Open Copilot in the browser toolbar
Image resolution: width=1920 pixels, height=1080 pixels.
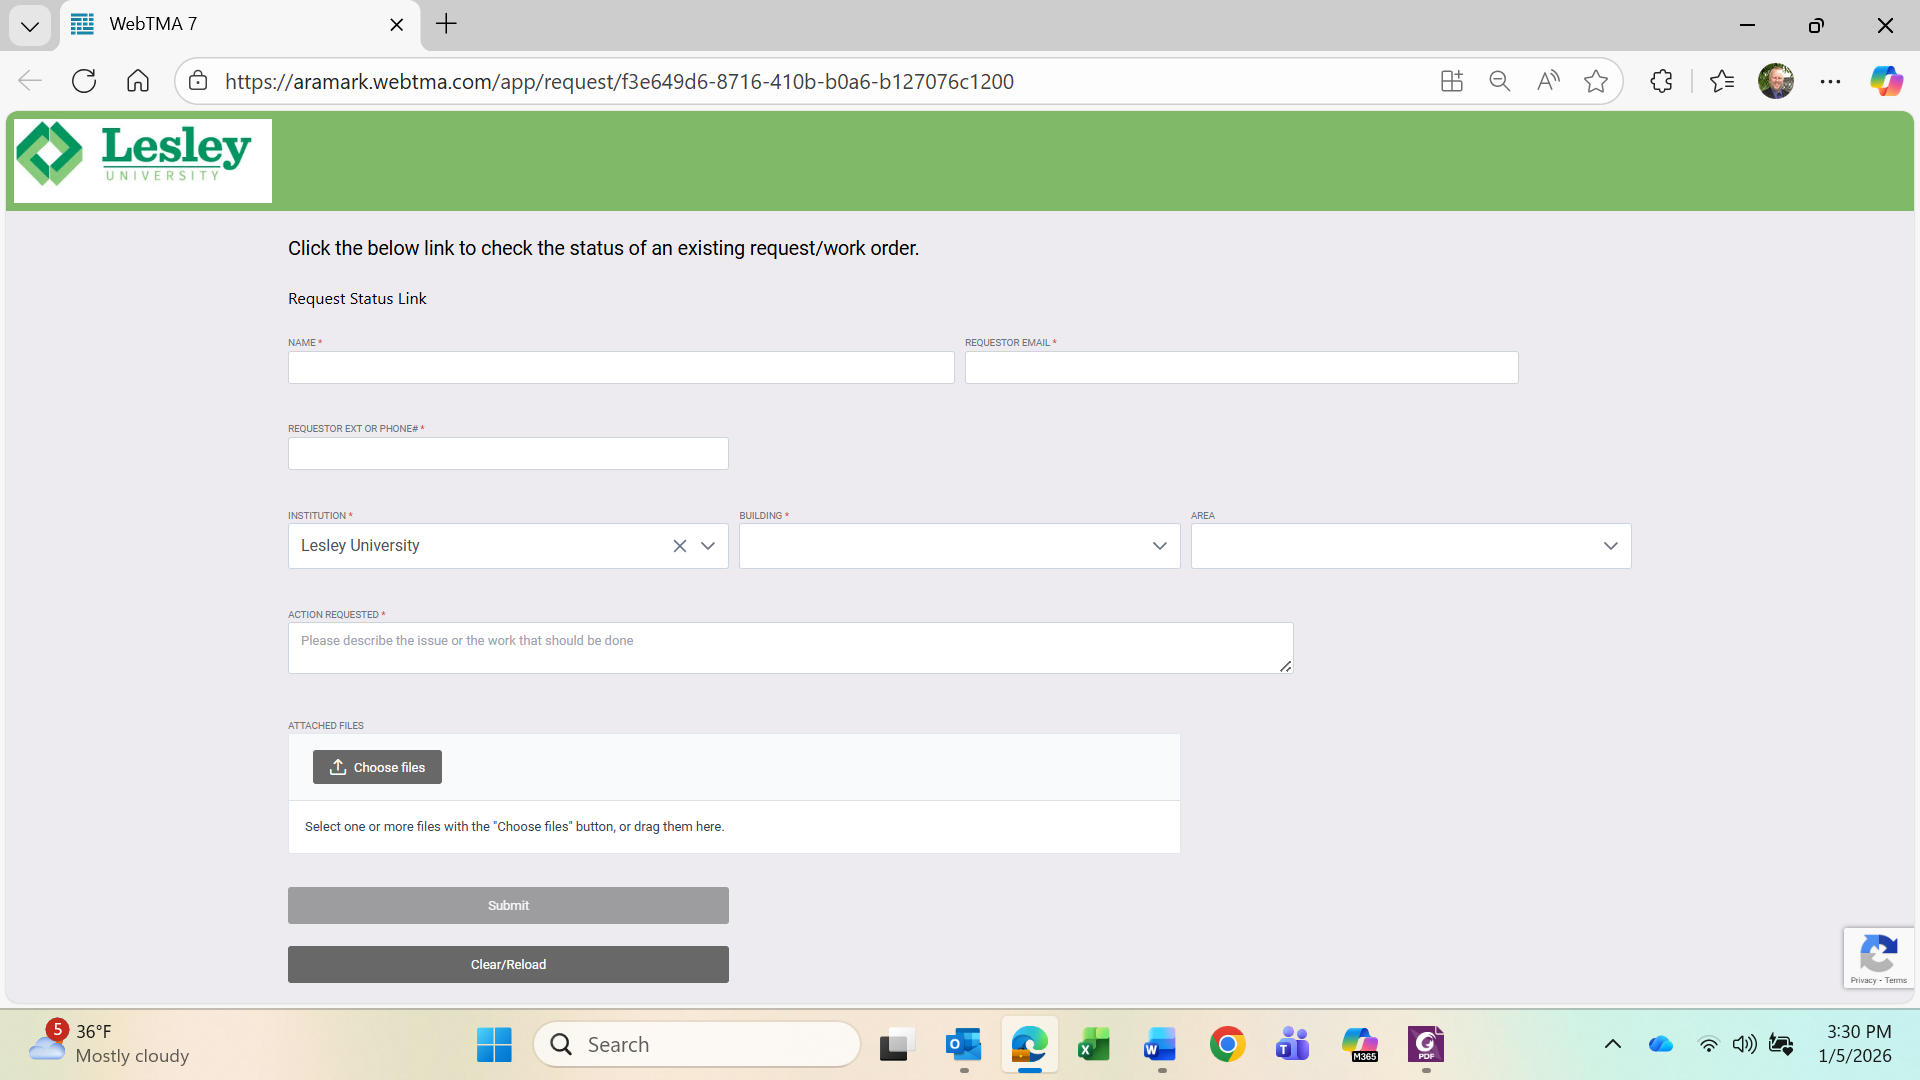(1886, 81)
